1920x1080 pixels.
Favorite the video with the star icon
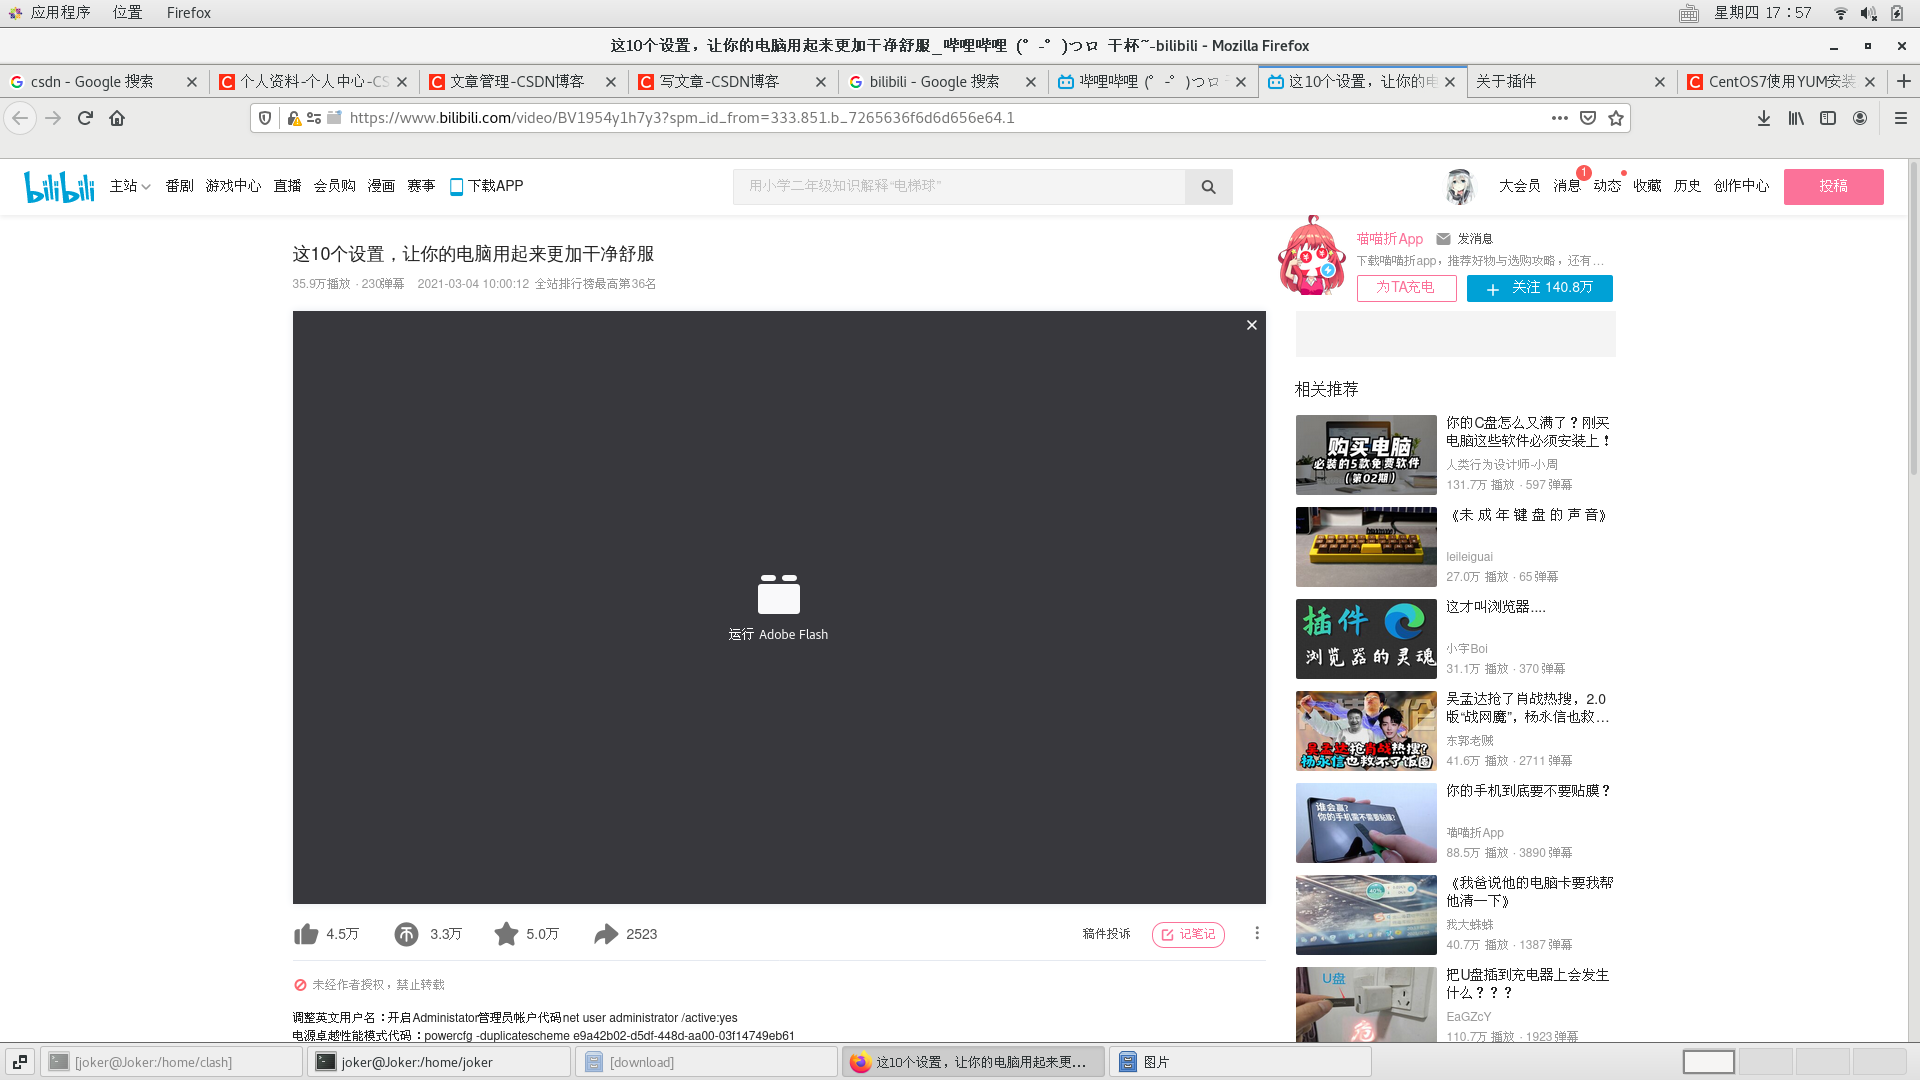coord(506,933)
